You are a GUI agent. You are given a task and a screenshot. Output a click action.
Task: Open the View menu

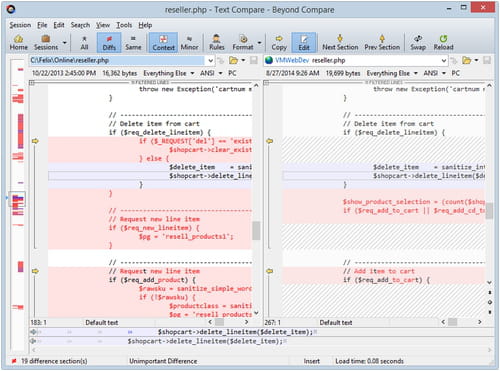pos(103,25)
